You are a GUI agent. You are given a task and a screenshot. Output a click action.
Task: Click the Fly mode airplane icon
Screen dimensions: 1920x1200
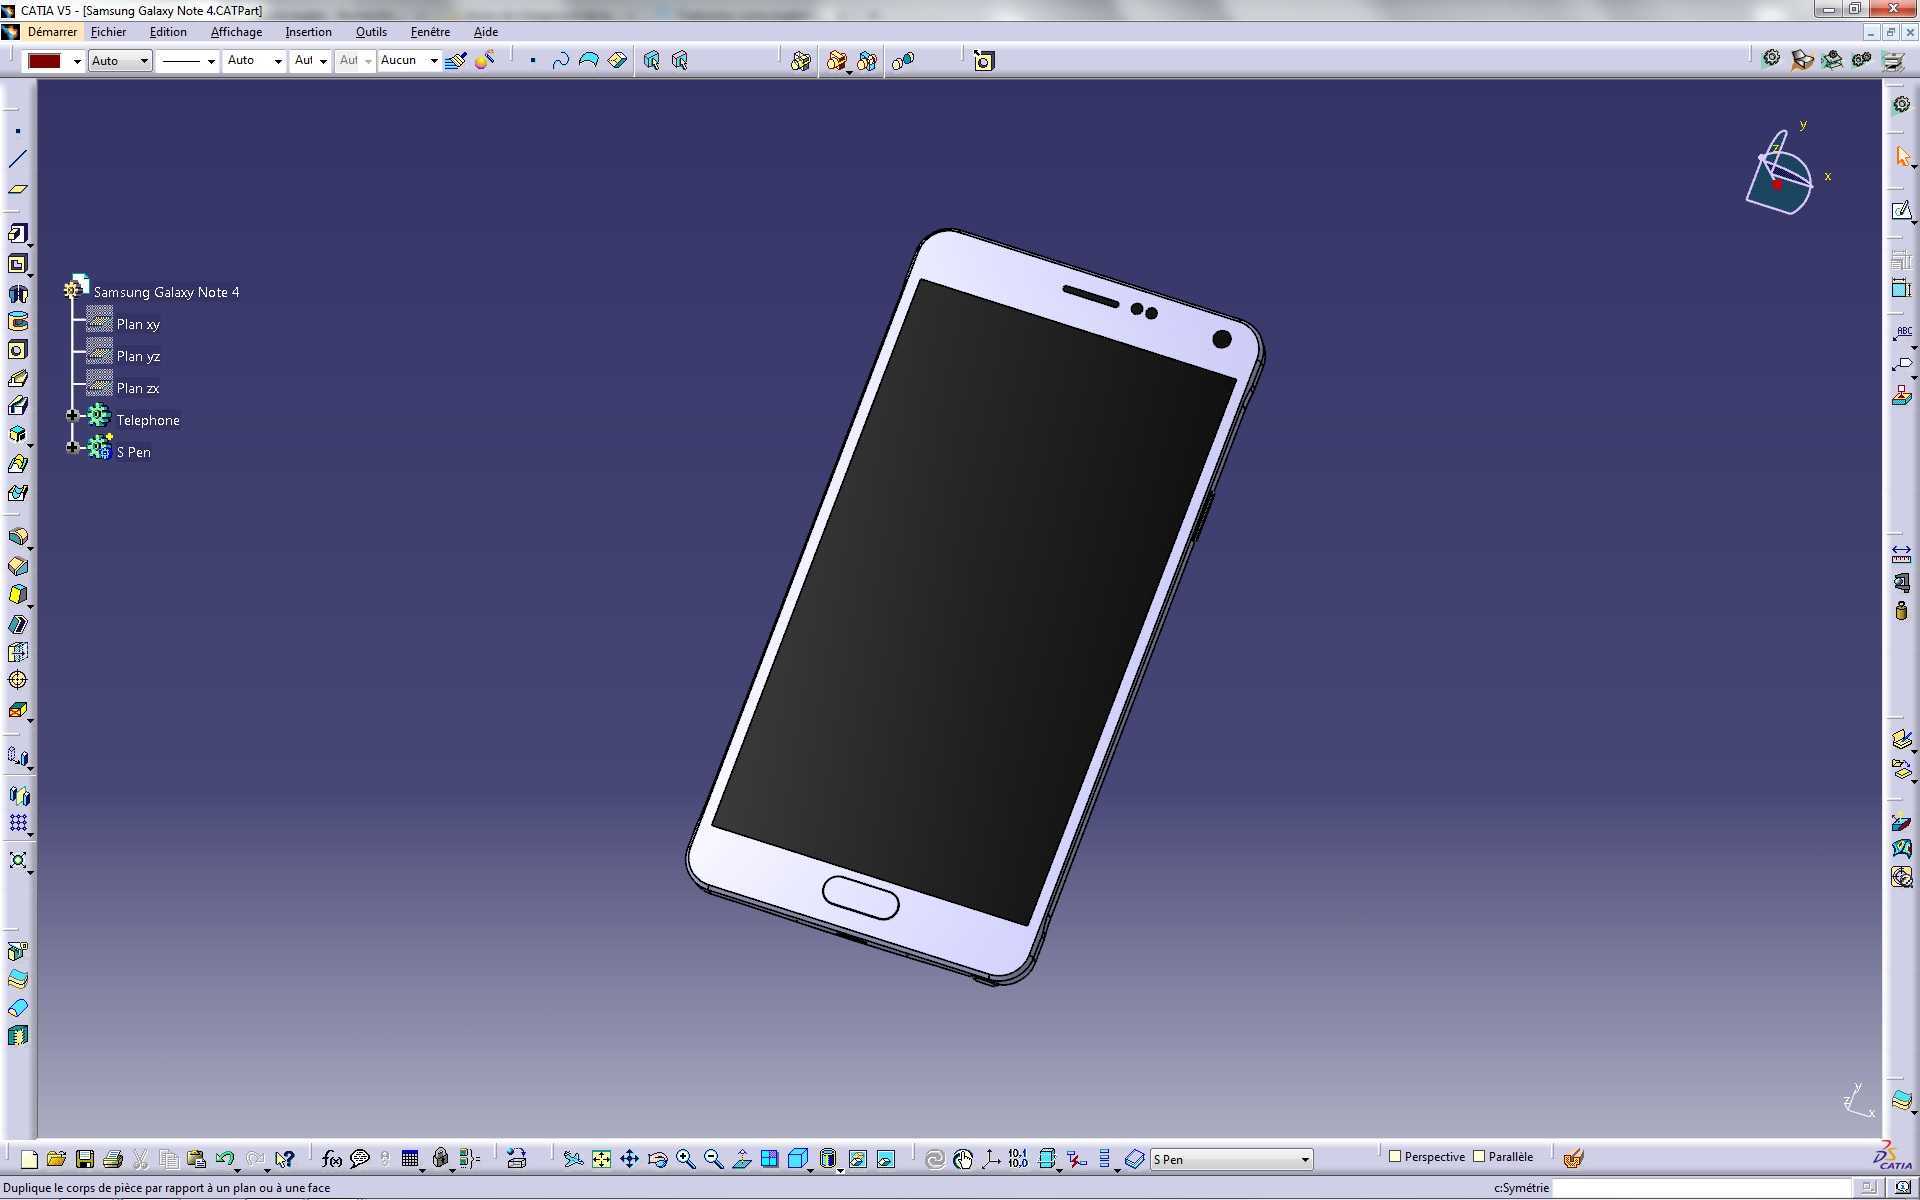[x=573, y=1159]
